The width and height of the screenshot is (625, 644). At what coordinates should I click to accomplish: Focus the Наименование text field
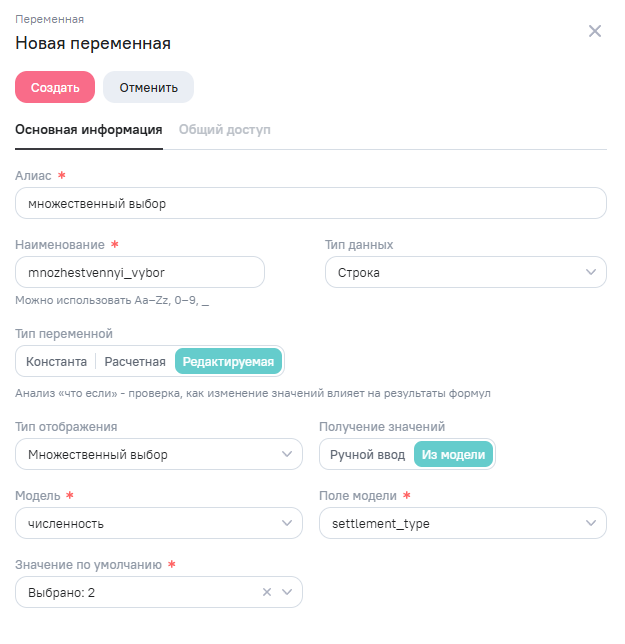click(x=140, y=272)
